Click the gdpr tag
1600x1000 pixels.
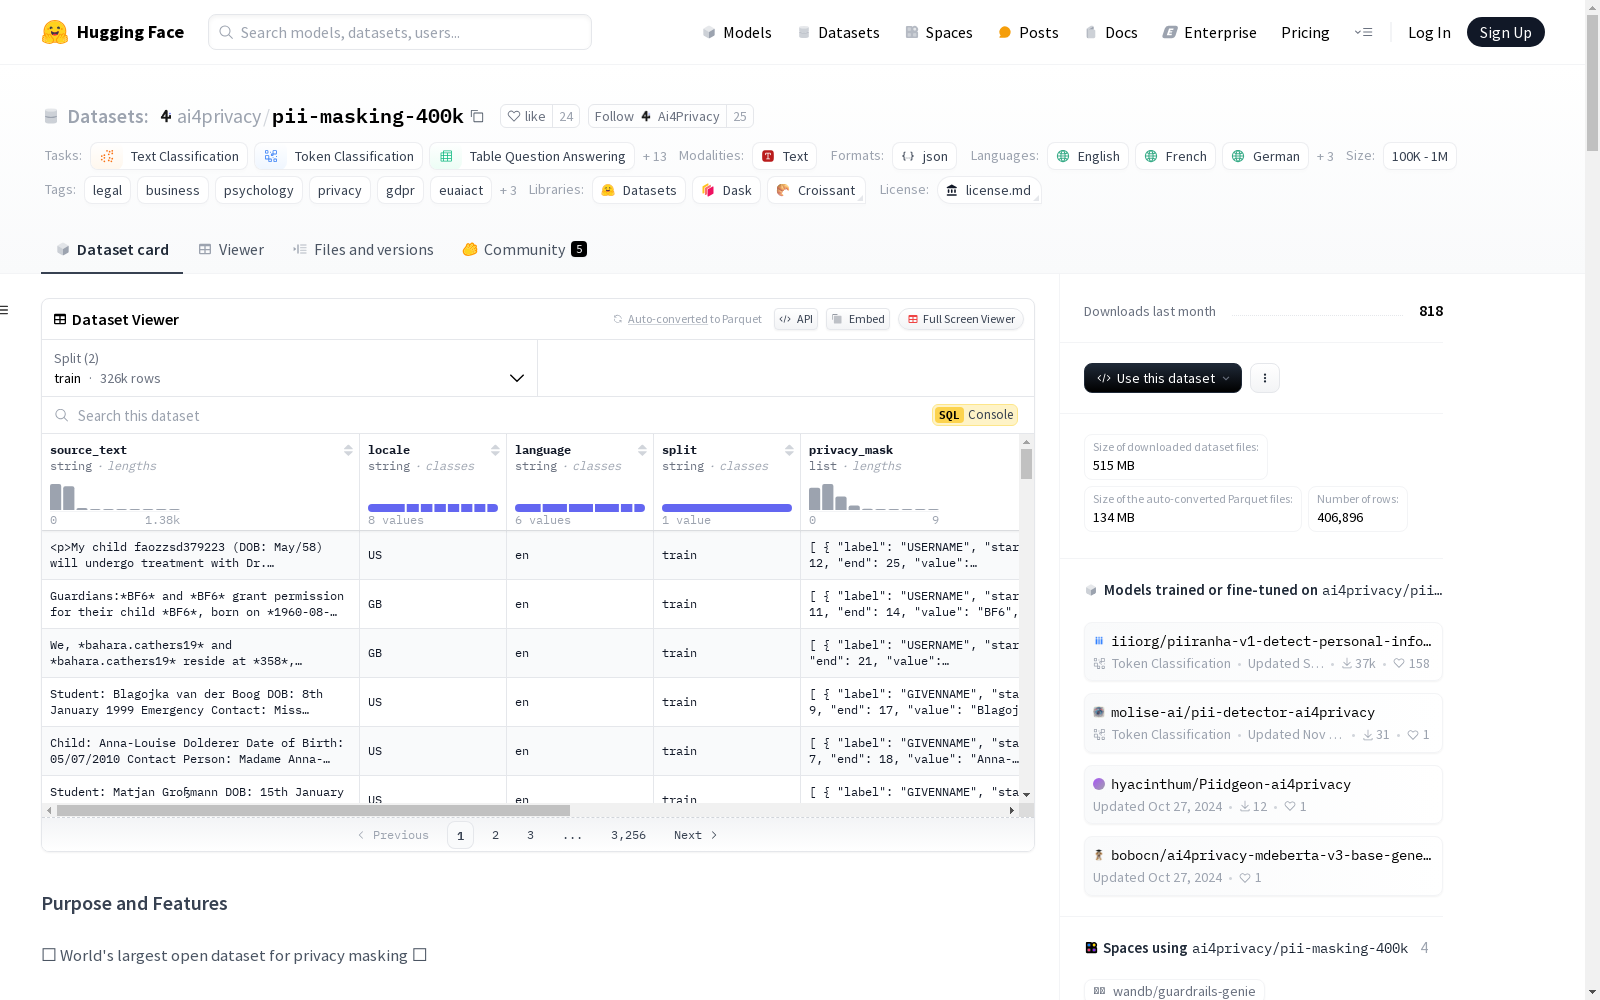click(400, 190)
